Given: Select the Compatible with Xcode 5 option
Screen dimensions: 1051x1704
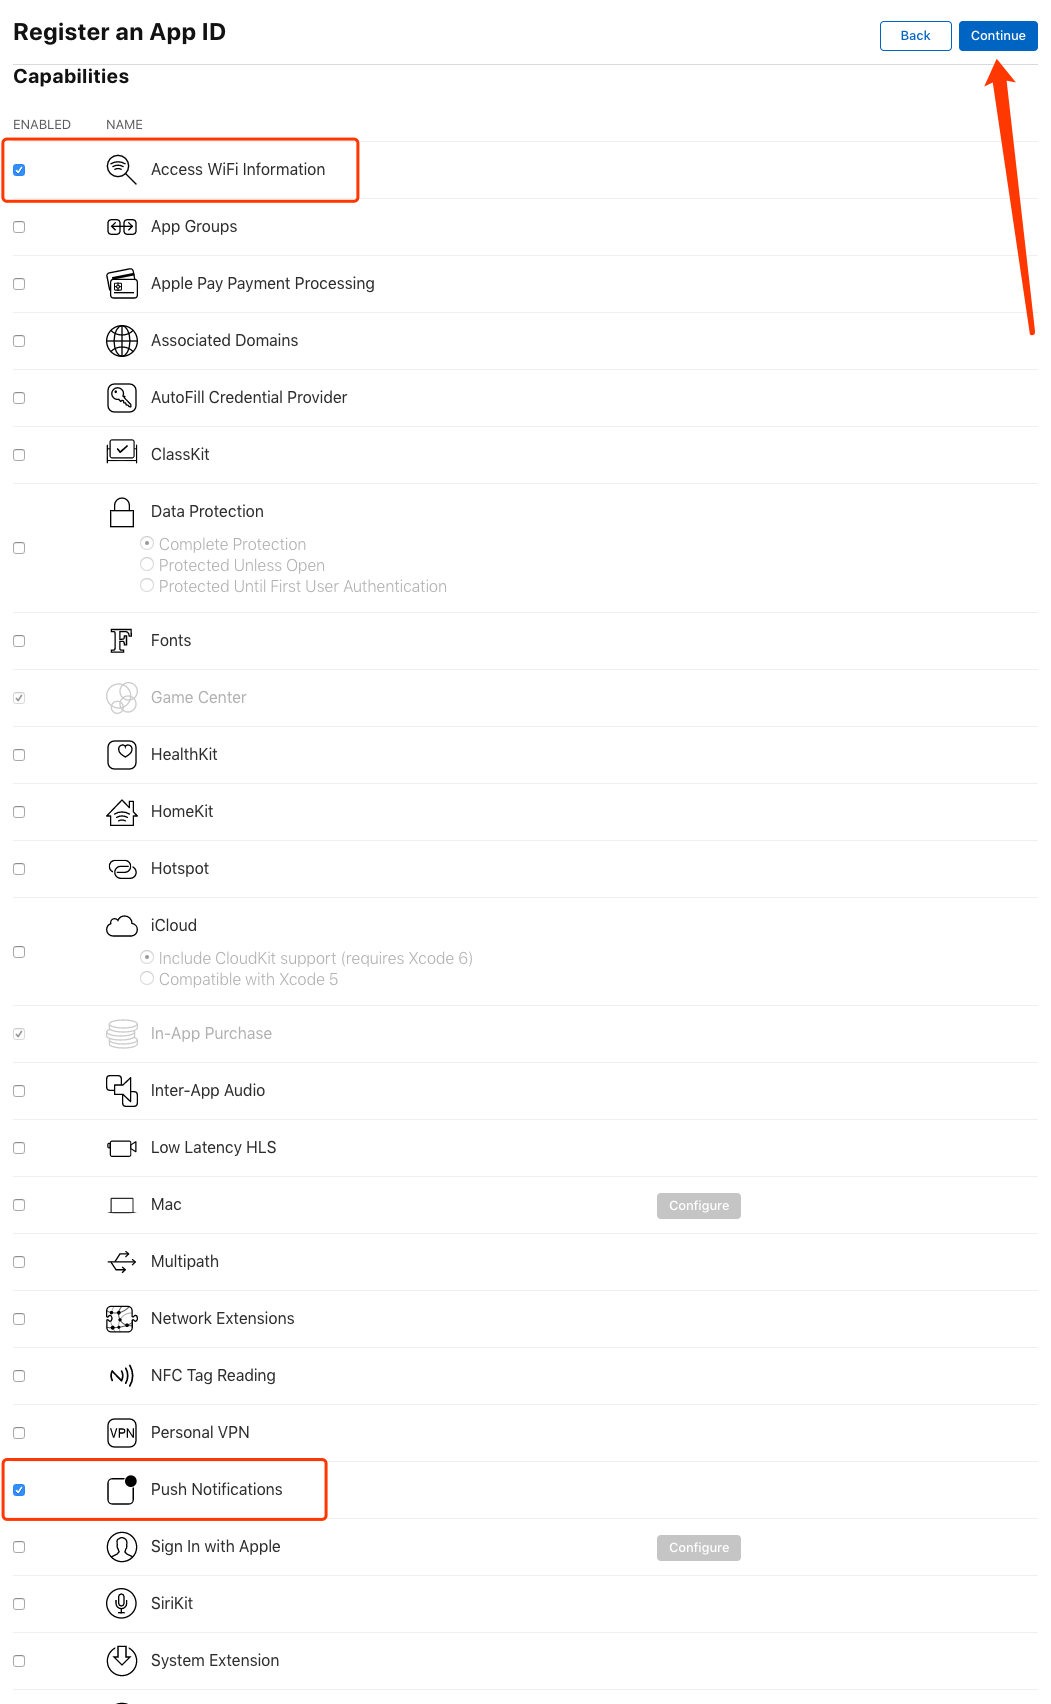Looking at the screenshot, I should 147,979.
